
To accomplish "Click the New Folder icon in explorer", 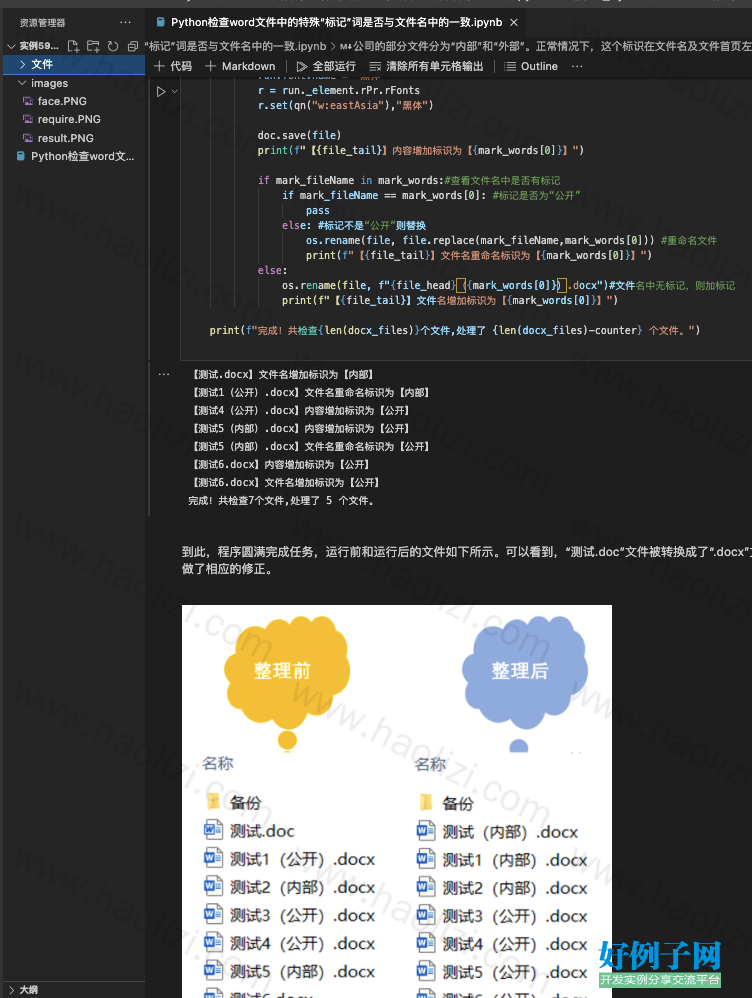I will [x=94, y=46].
